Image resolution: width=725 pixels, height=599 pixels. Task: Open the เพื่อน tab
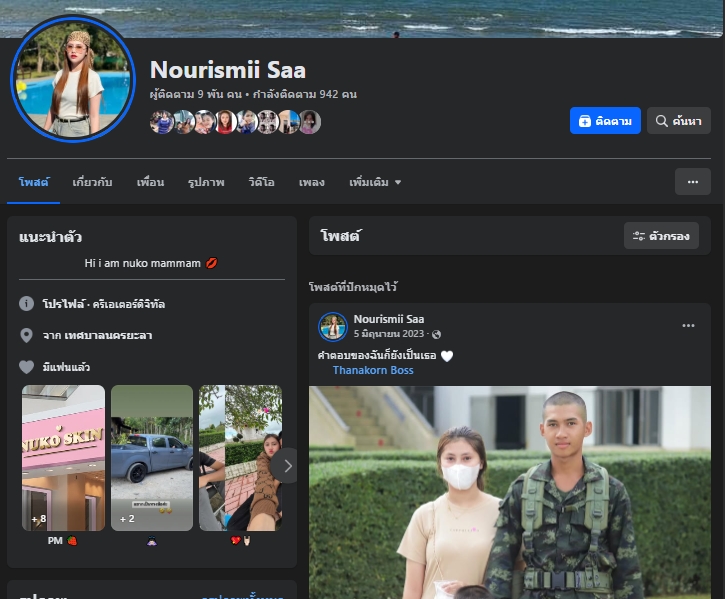pos(150,182)
